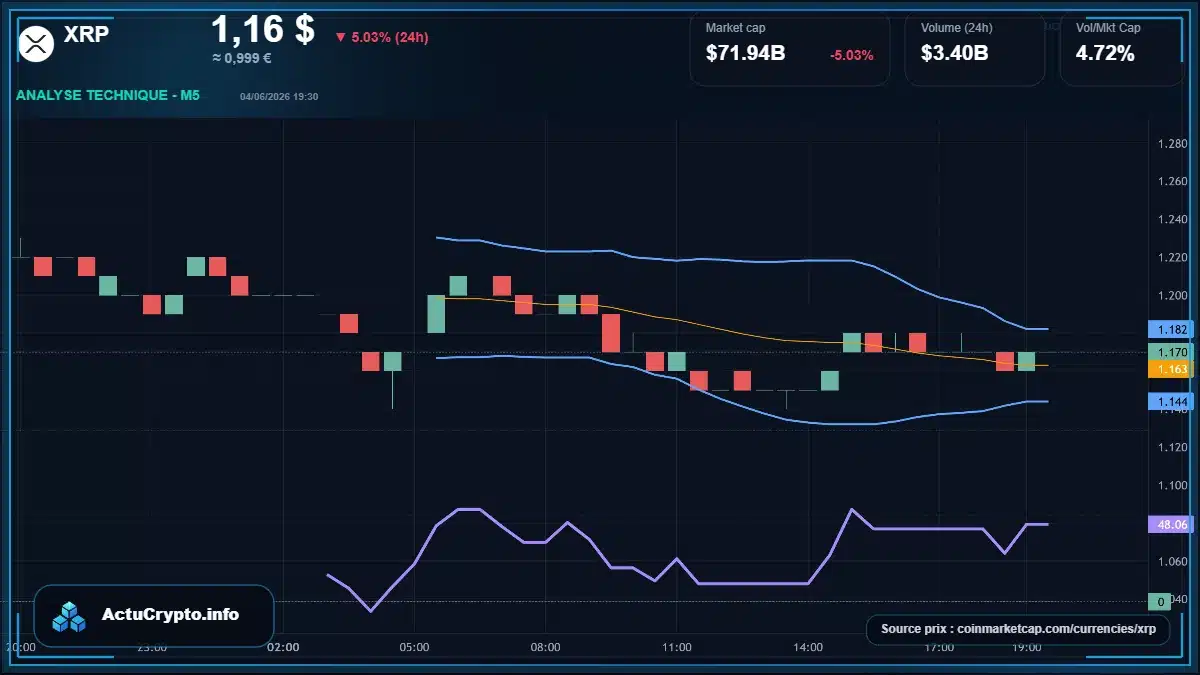Click the orange 1.163 moving average tag
Screen dimensions: 1200x675
[1170, 369]
